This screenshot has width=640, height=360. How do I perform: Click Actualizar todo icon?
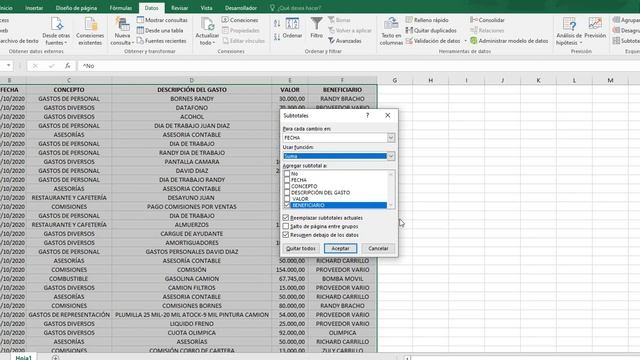(207, 24)
